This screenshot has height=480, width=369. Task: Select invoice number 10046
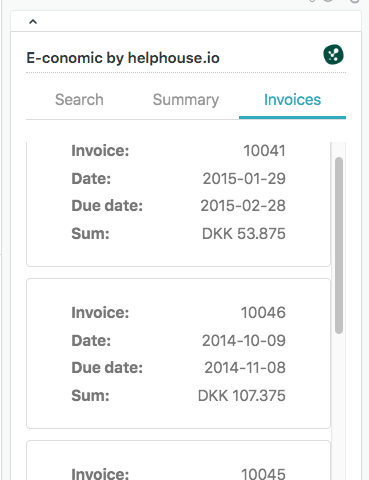coord(263,313)
